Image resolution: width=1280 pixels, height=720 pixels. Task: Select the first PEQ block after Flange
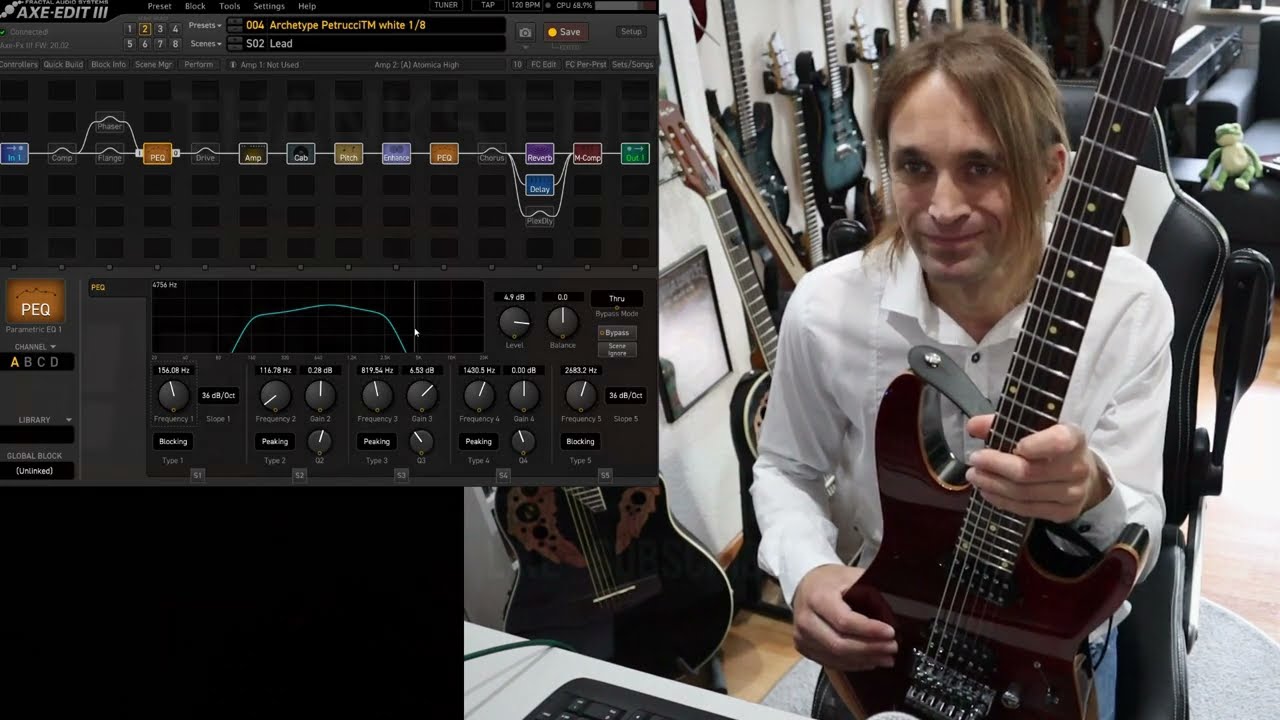point(157,154)
